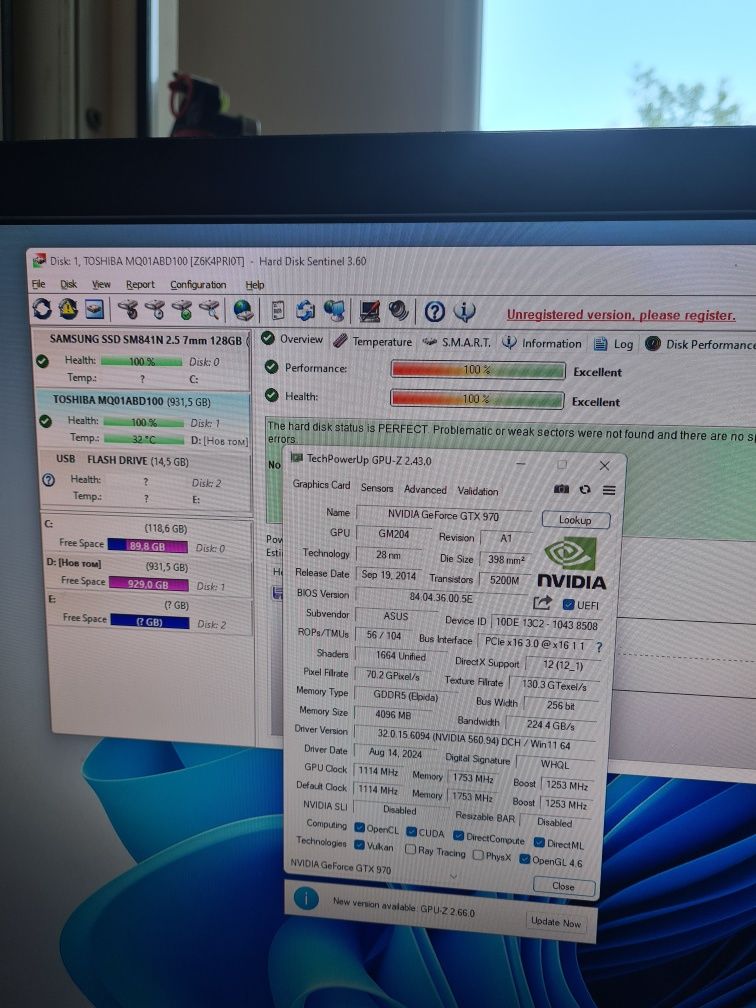This screenshot has width=756, height=1008.
Task: Enable the Ray Tracing checkbox
Action: (410, 849)
